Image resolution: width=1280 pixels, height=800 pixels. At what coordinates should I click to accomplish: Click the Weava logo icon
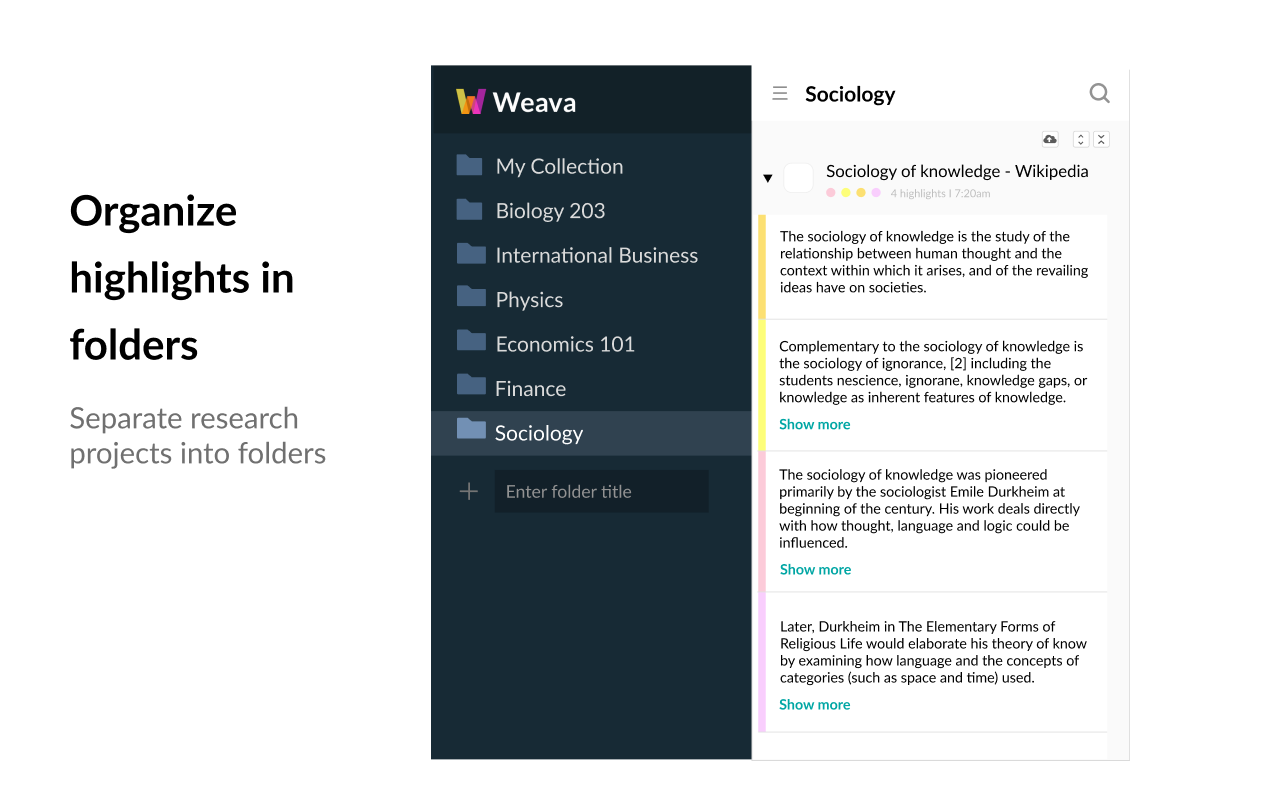pyautogui.click(x=471, y=101)
